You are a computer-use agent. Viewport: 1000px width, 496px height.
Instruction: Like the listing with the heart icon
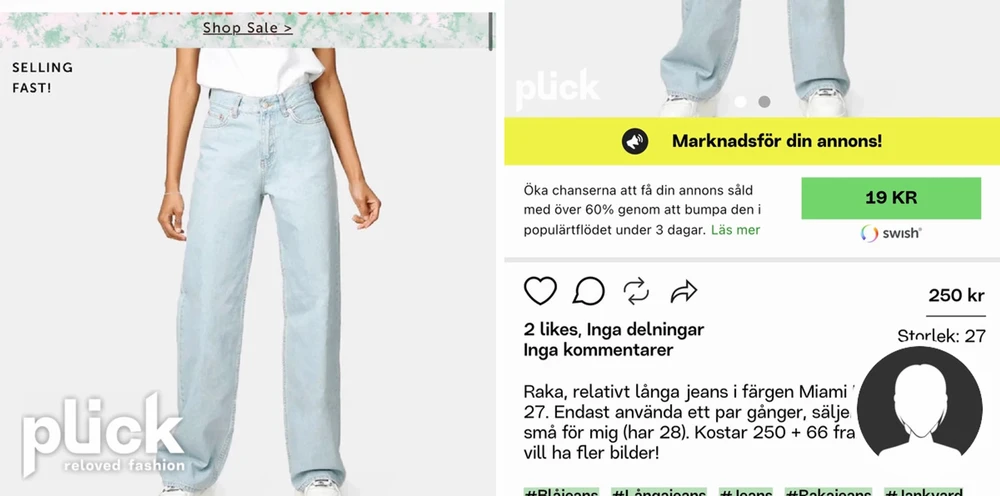click(540, 291)
